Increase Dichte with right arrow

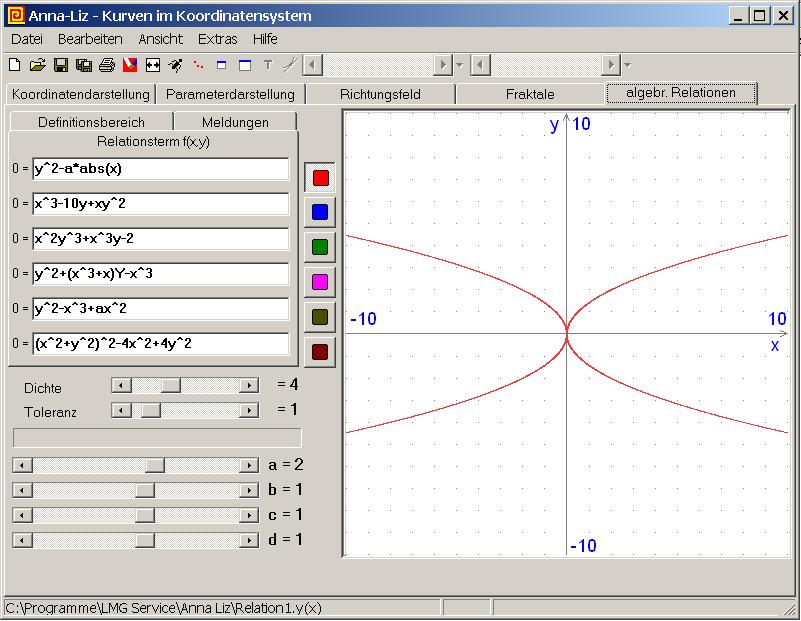[x=248, y=385]
